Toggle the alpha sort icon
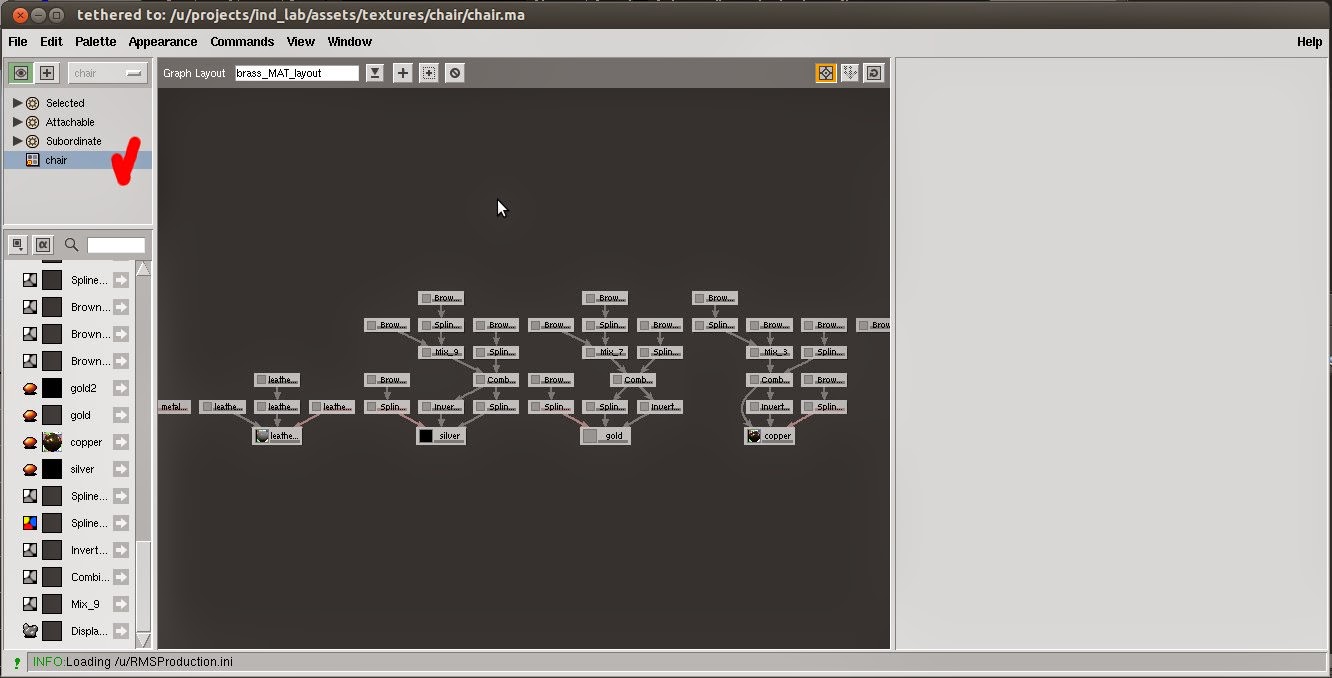The height and width of the screenshot is (678, 1332). (43, 244)
